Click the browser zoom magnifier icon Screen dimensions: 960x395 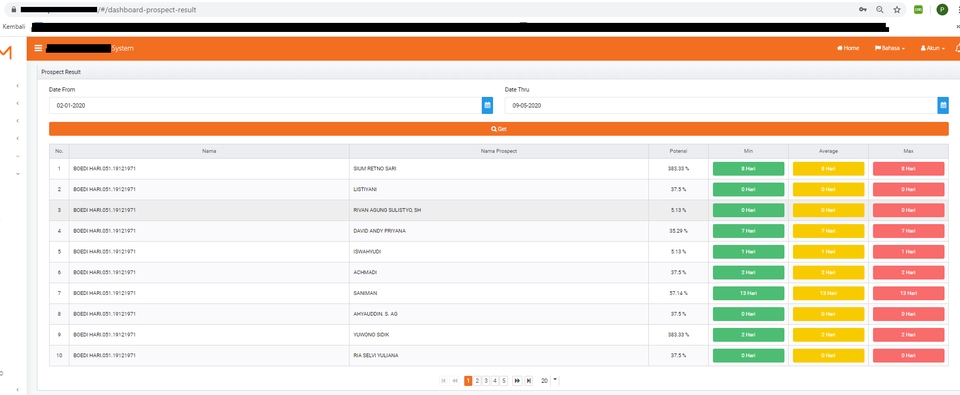(x=880, y=10)
